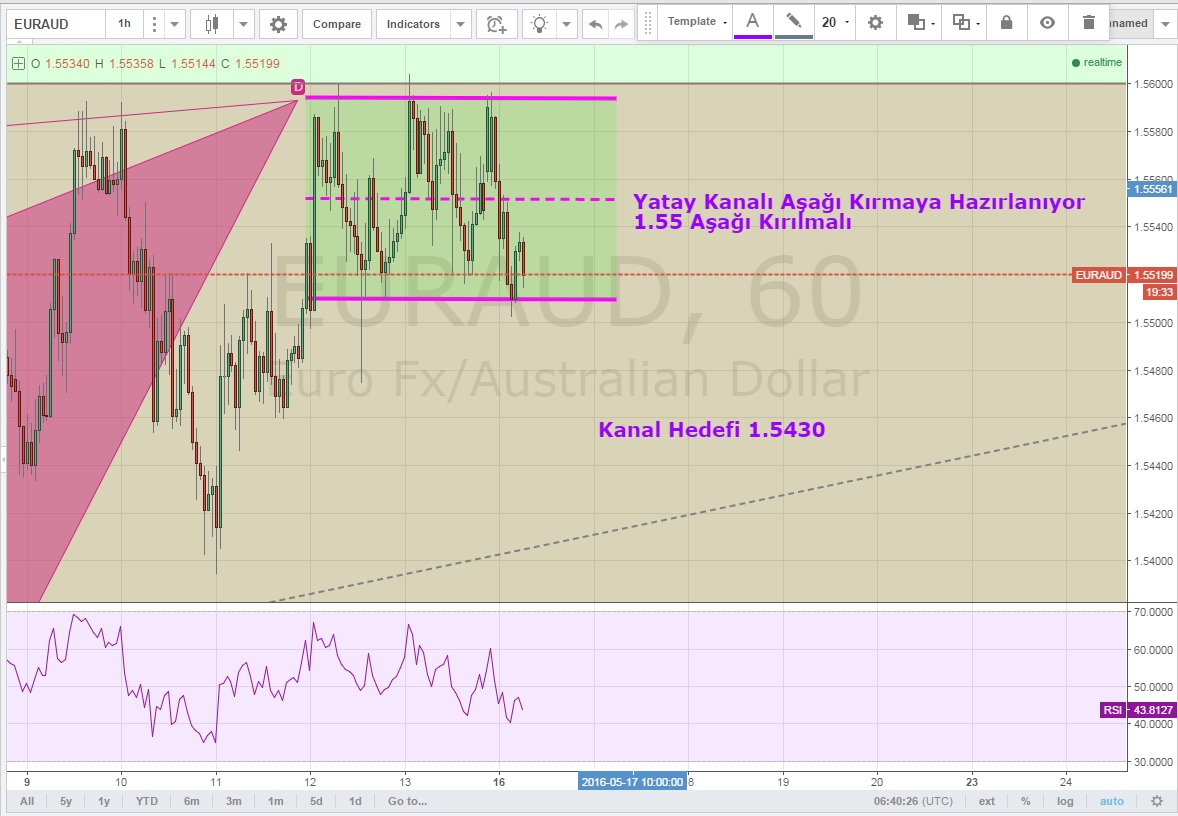Open drawing settings gear in floating toolbar

point(875,22)
